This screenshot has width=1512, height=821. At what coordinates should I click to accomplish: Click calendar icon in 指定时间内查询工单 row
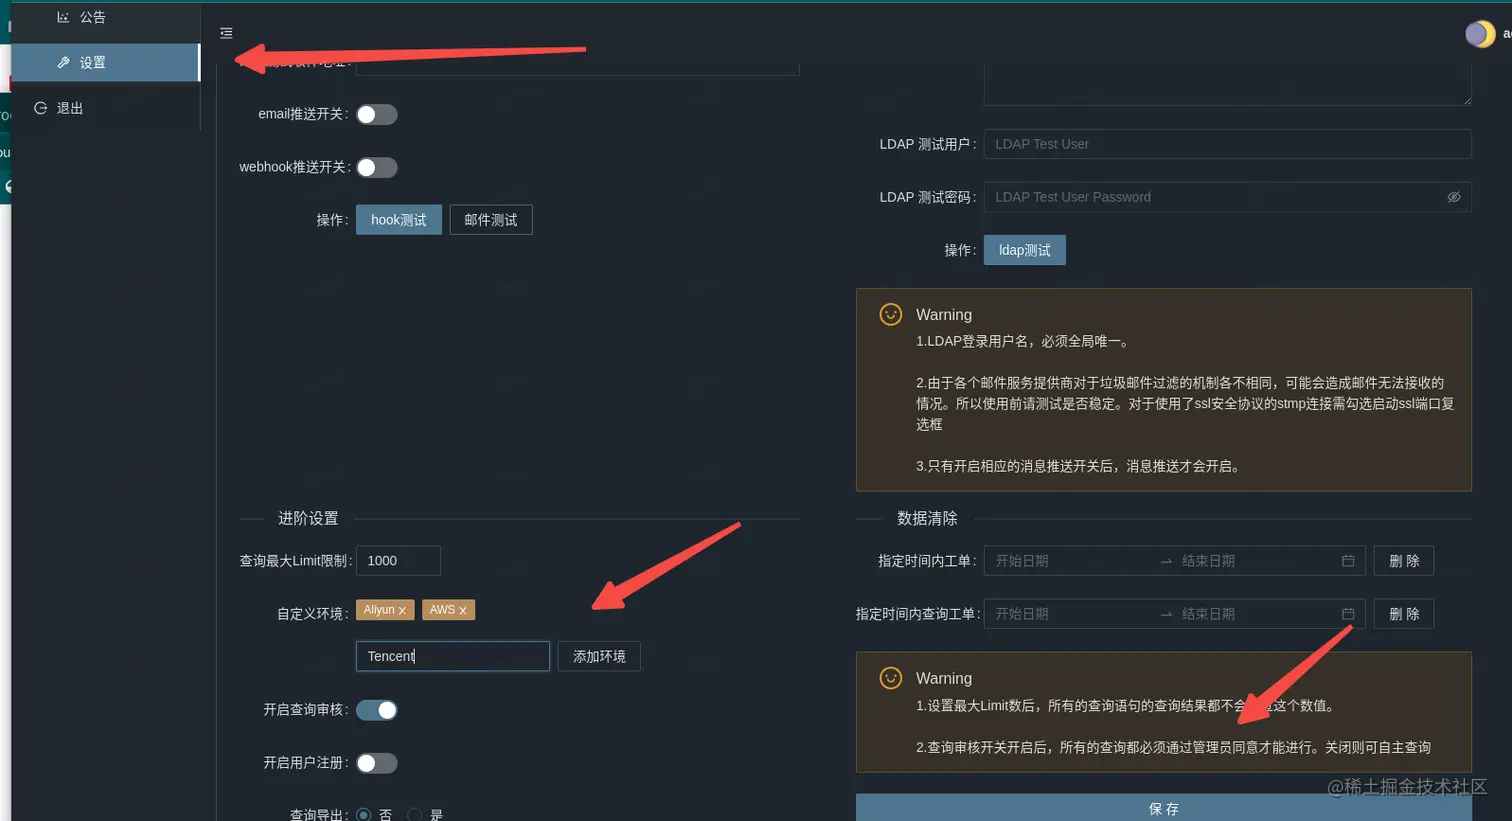[1348, 614]
